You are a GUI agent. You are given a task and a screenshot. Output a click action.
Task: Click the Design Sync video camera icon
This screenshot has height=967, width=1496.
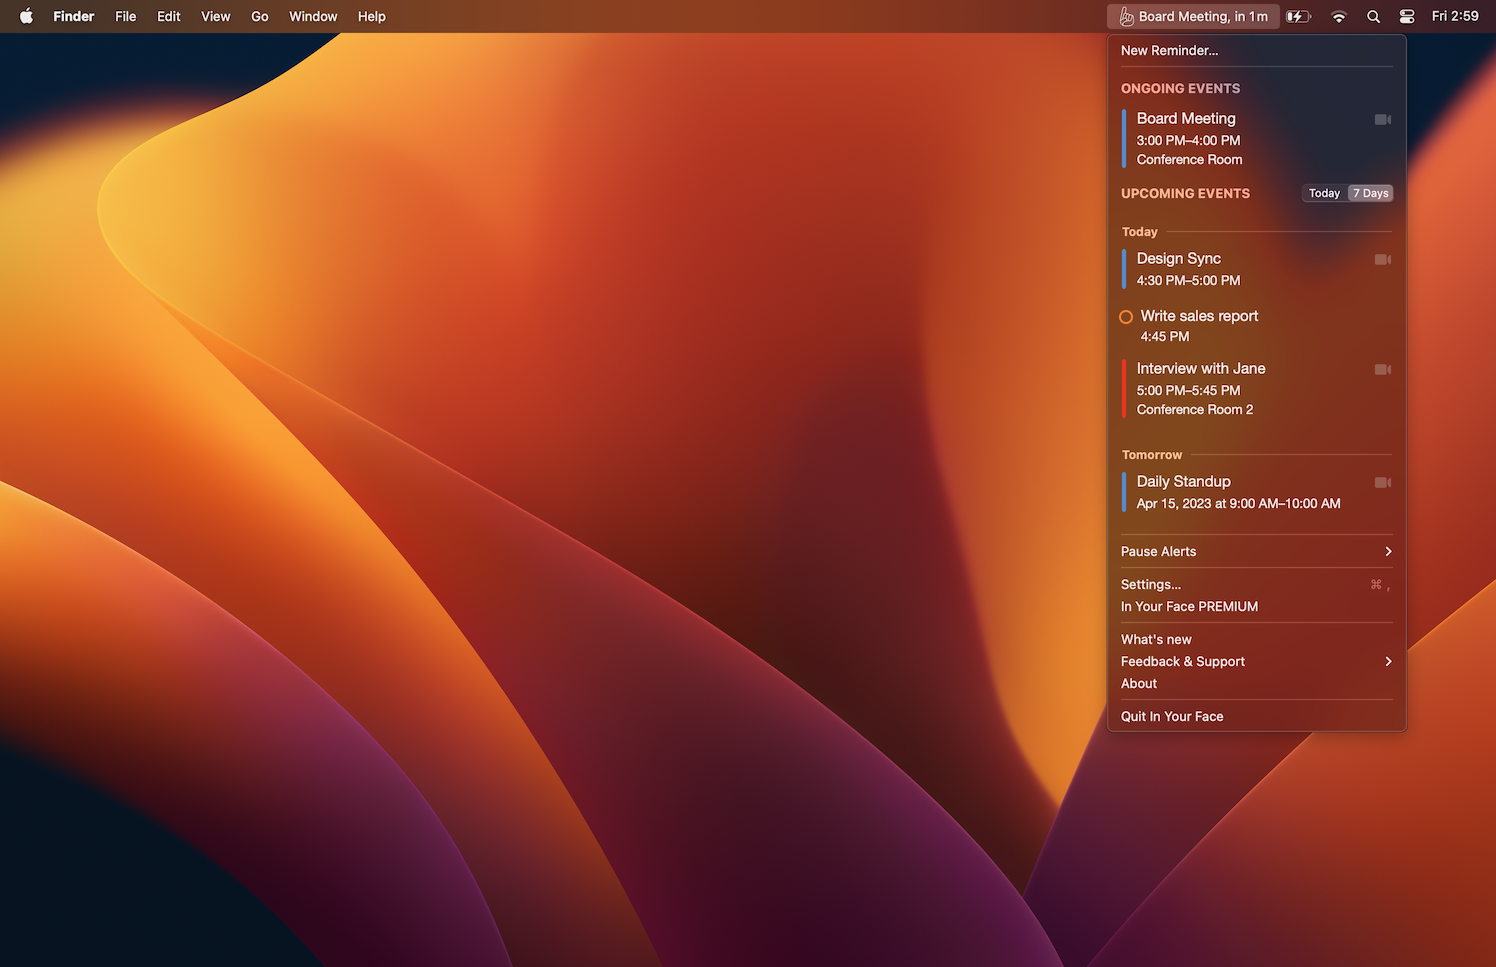(1382, 260)
